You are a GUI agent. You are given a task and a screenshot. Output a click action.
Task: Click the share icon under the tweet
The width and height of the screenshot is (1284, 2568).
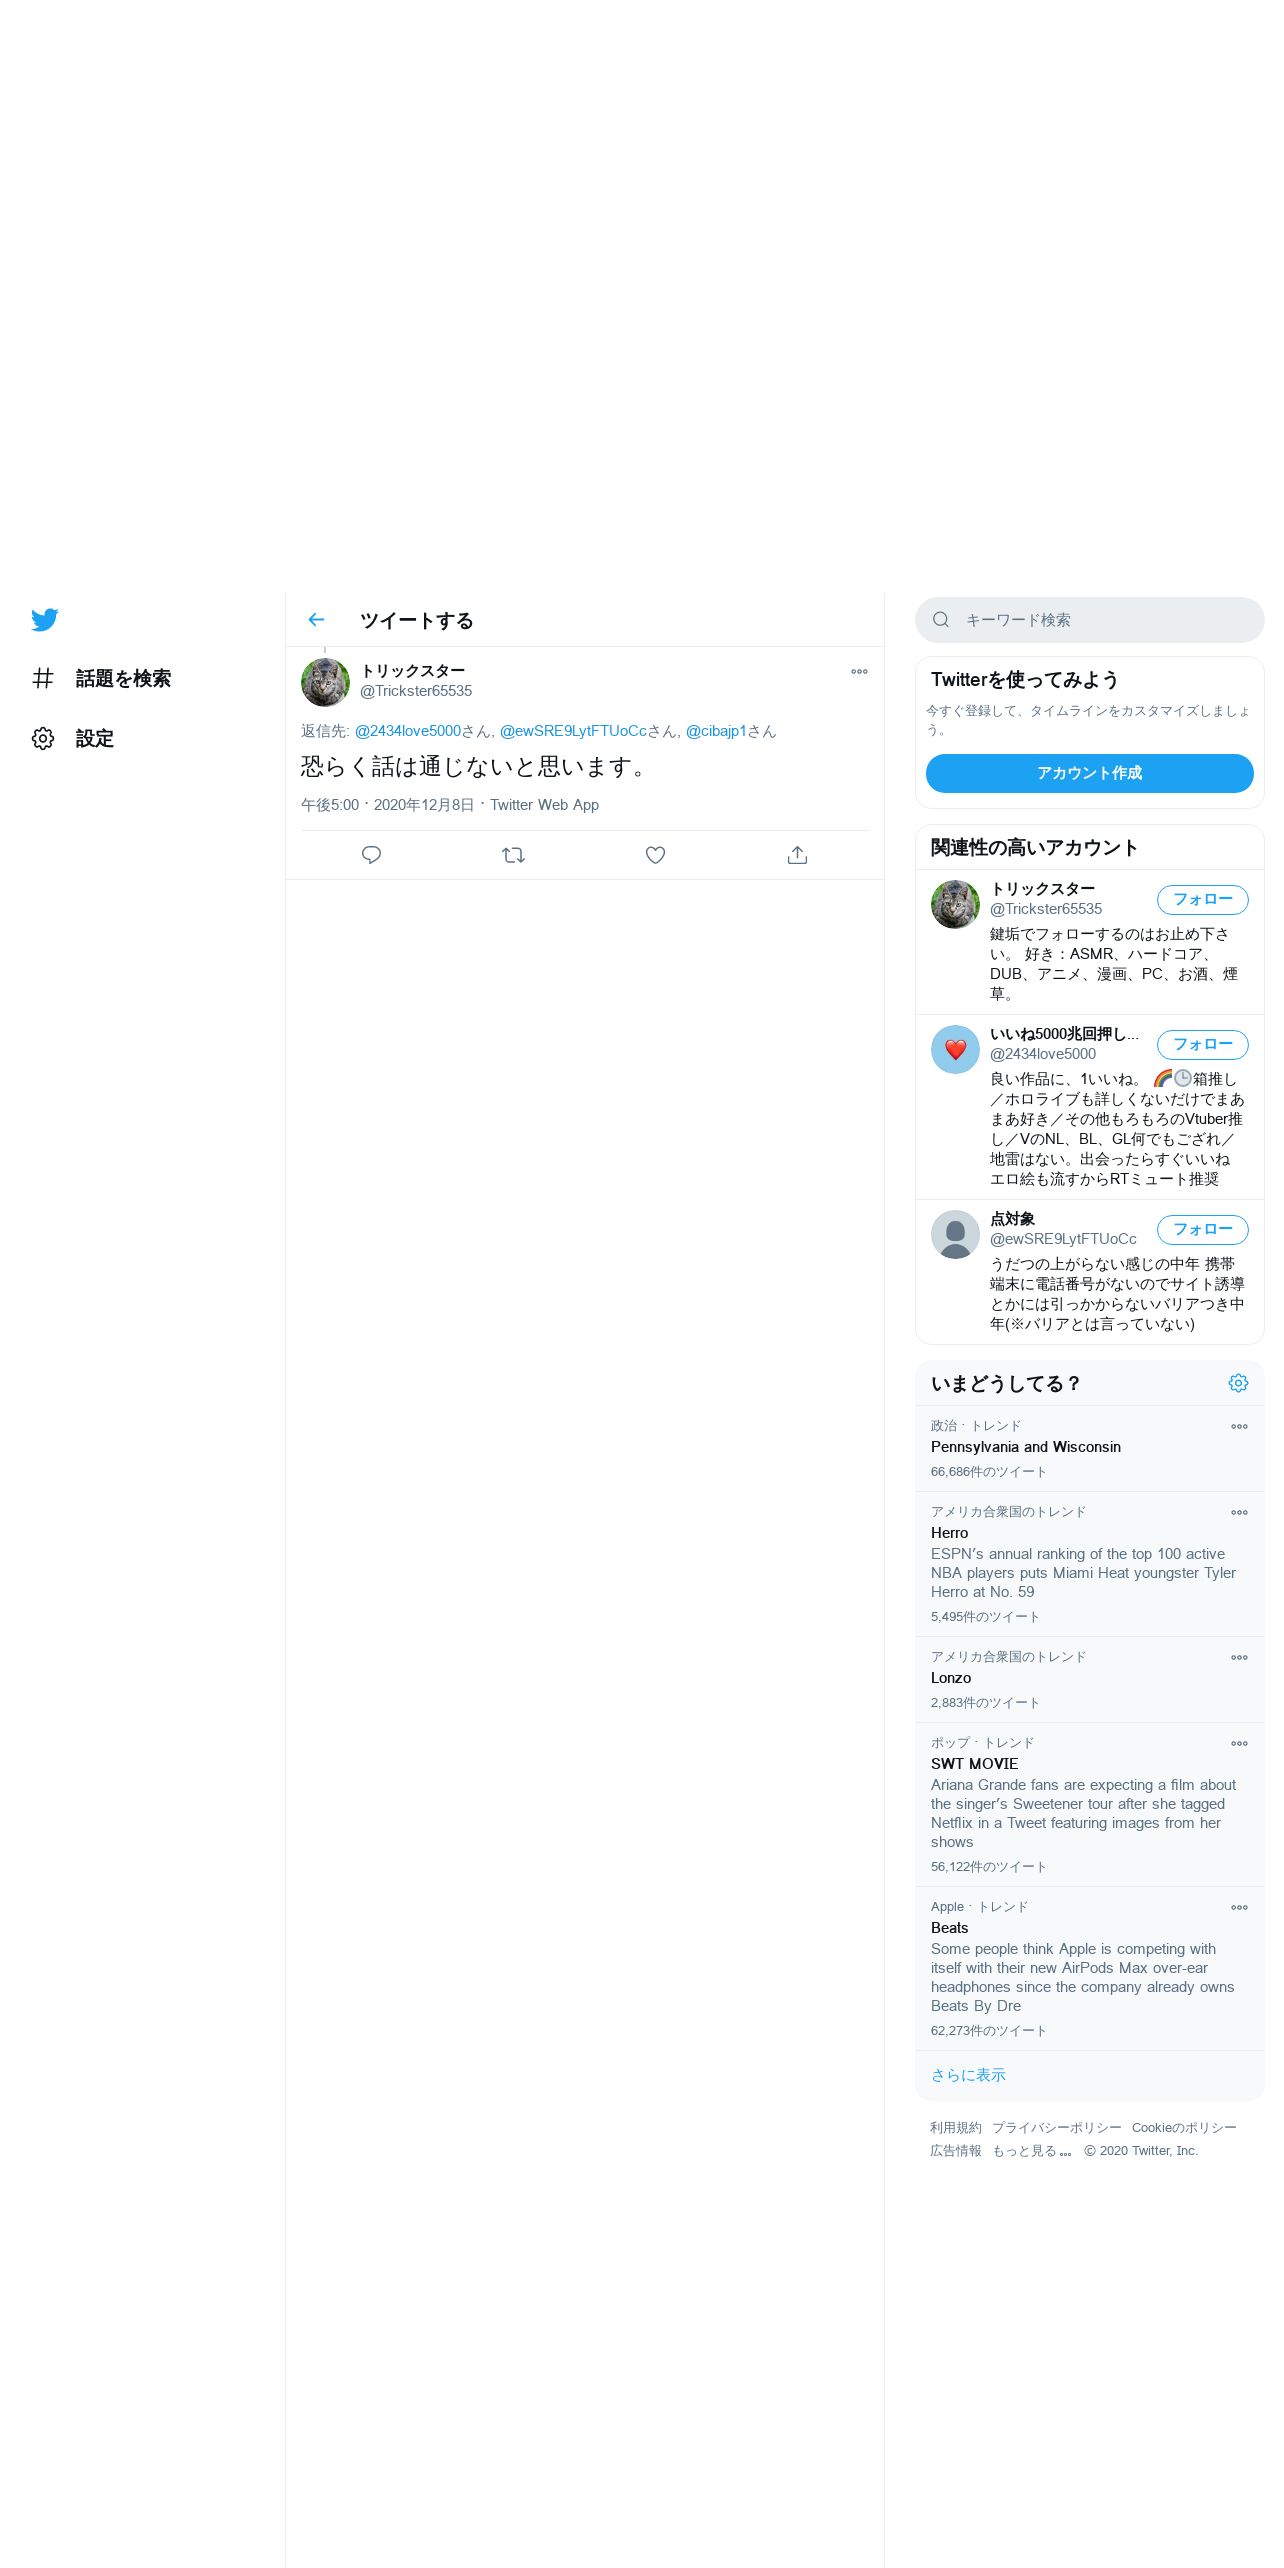(797, 855)
